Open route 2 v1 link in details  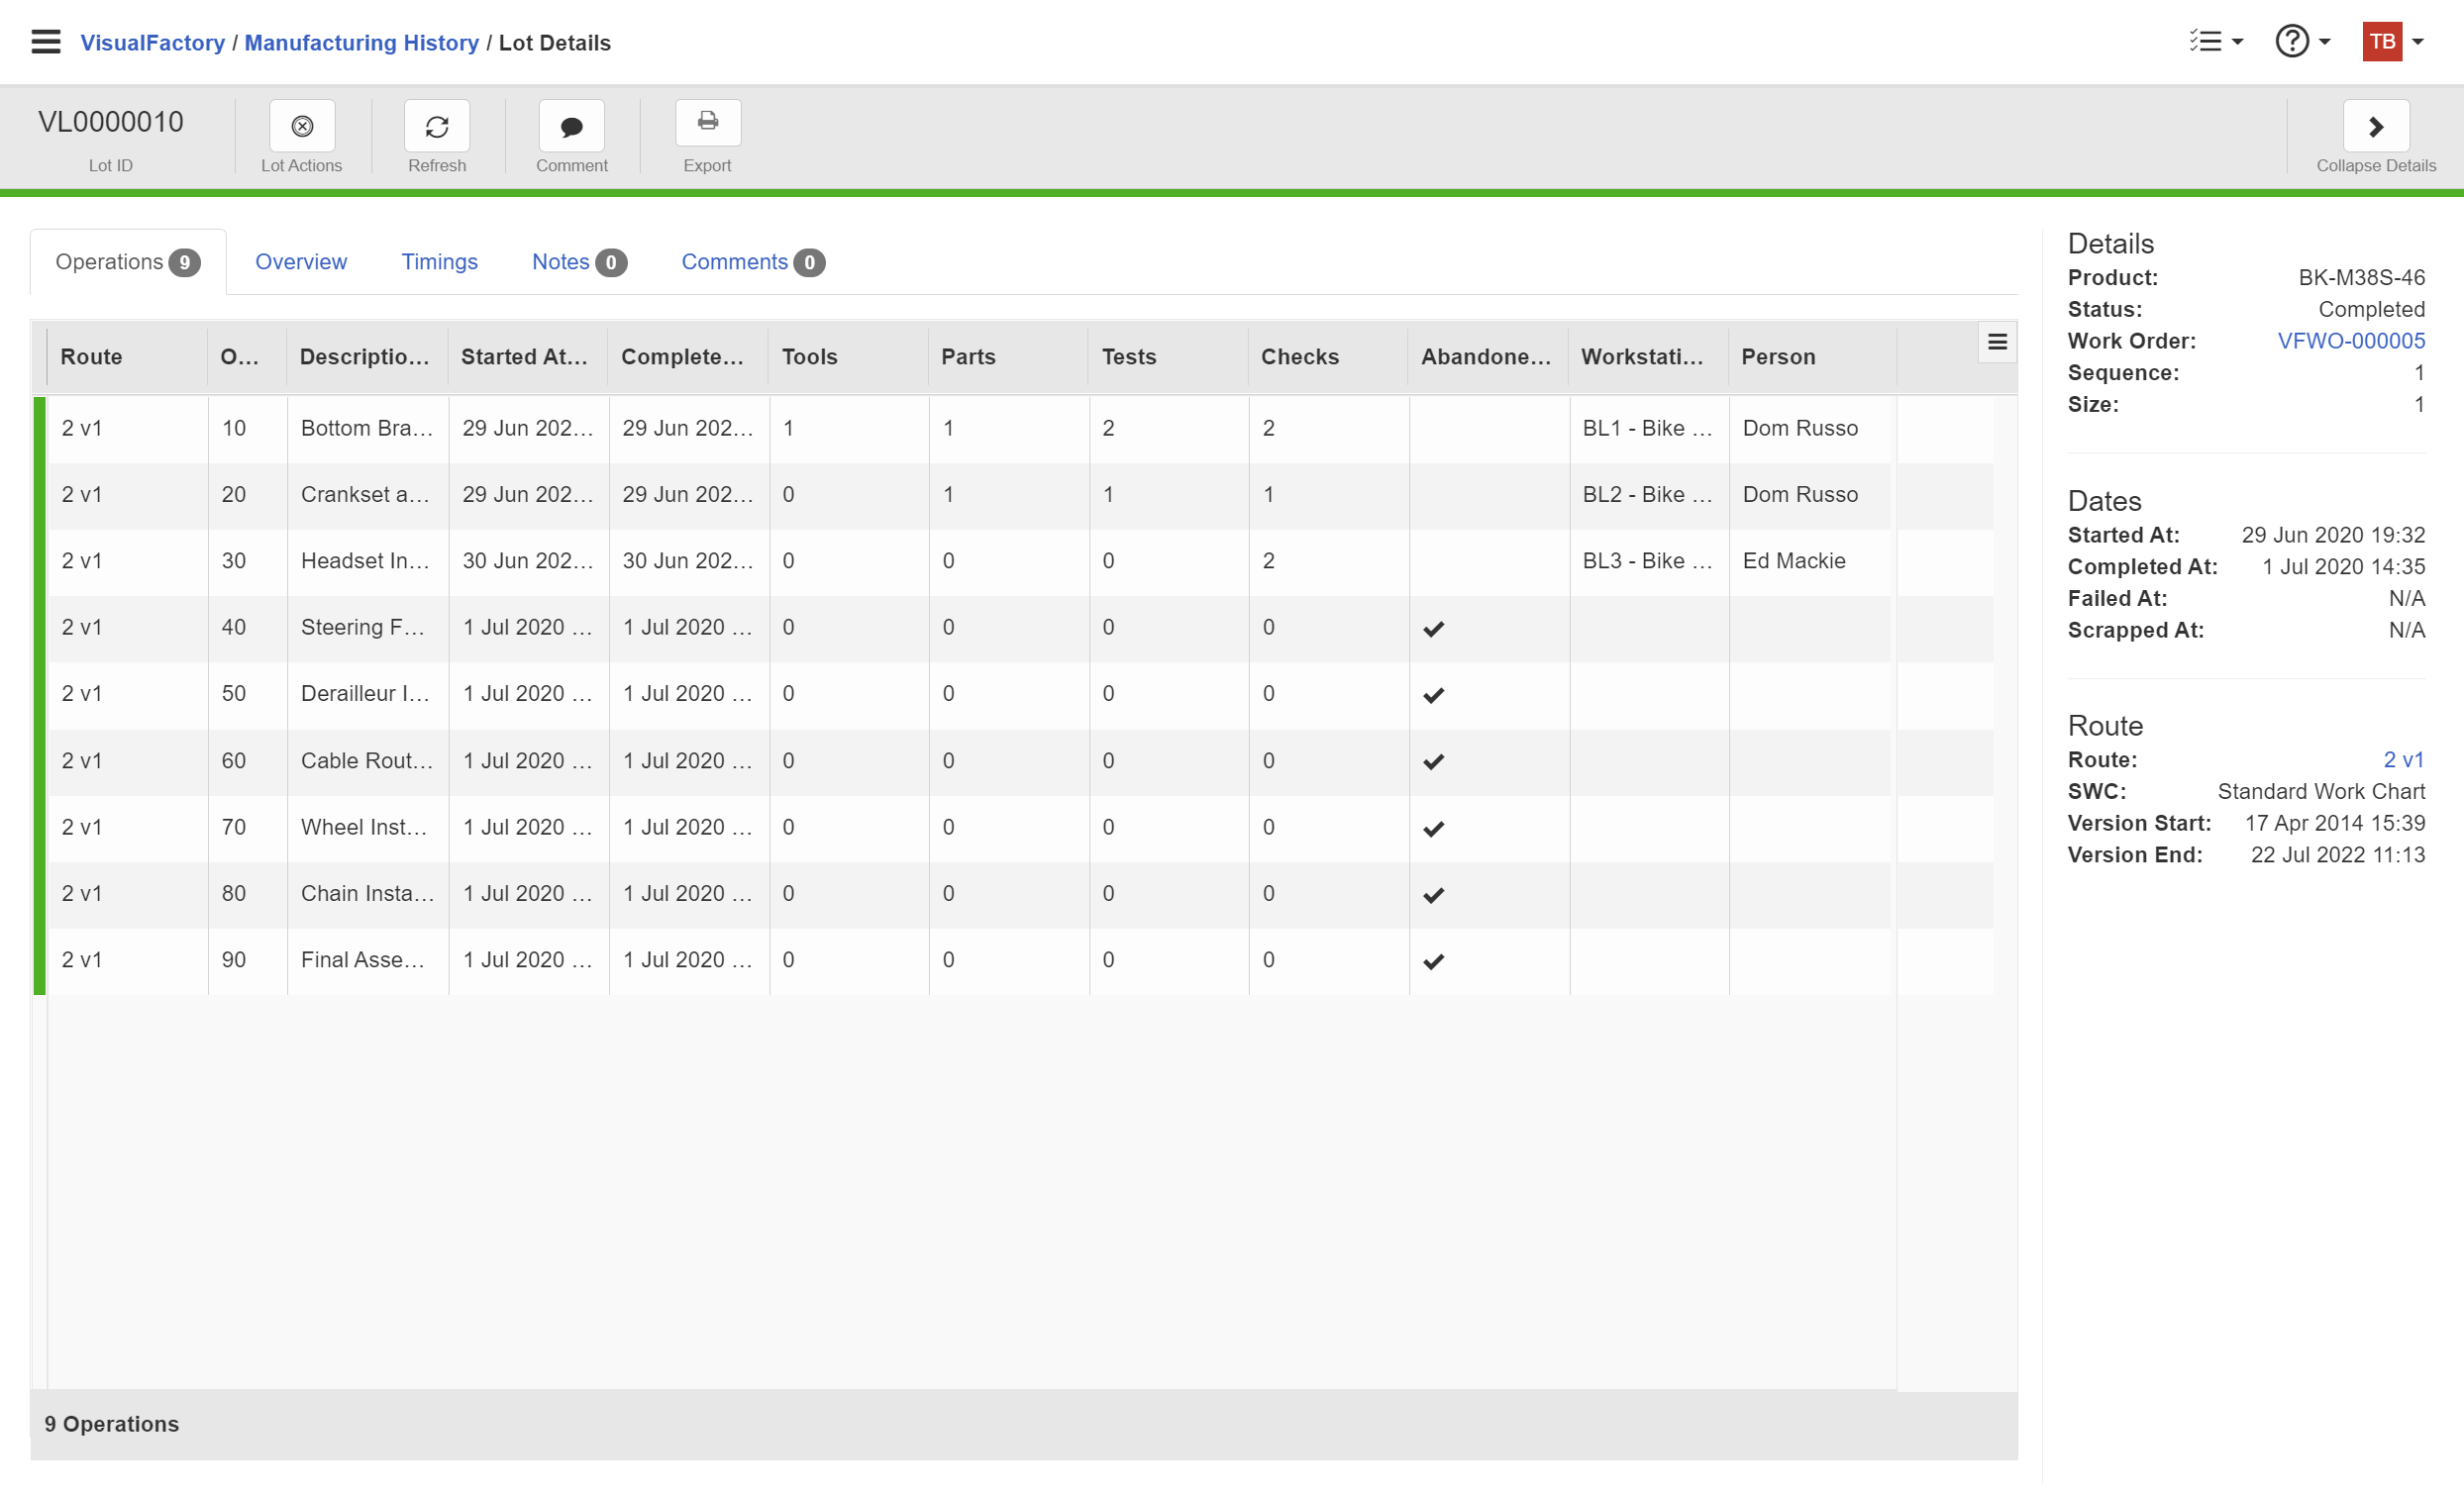(x=2403, y=760)
